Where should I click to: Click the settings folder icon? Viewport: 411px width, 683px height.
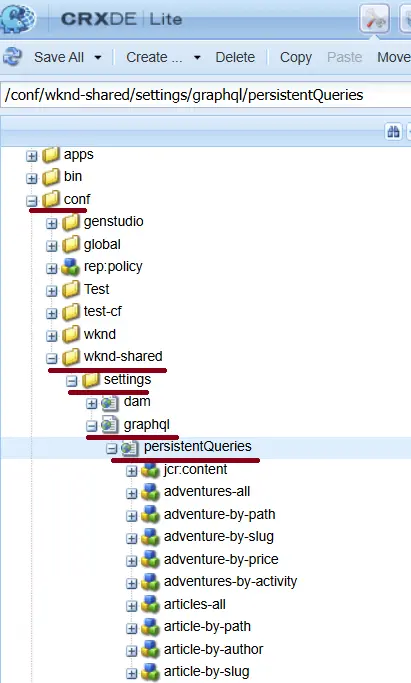pyautogui.click(x=91, y=379)
